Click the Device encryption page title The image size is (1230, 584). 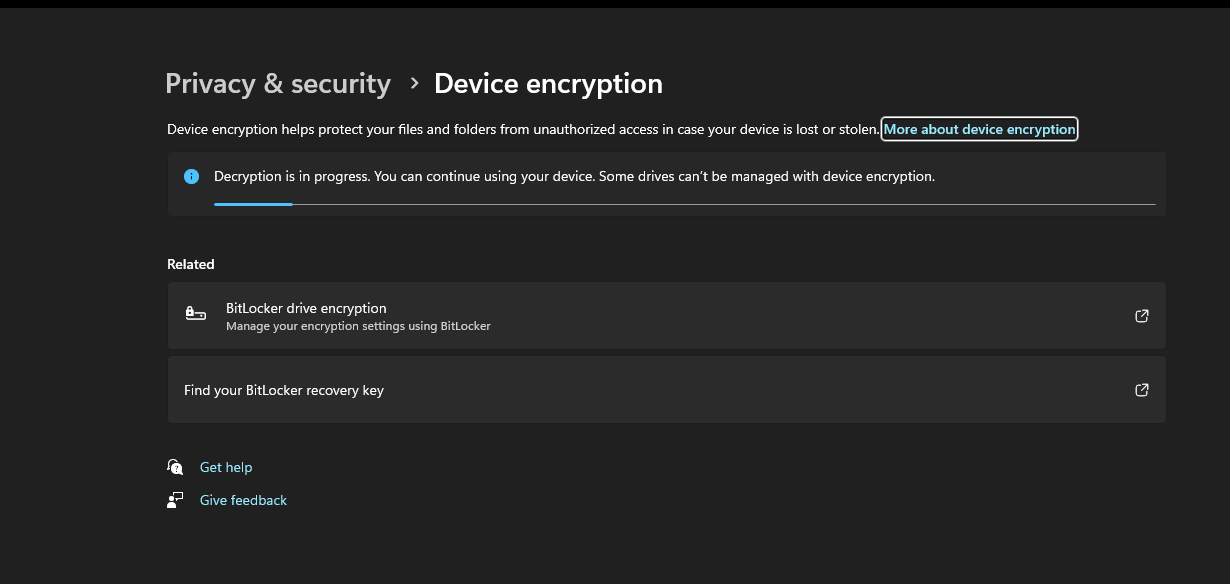point(548,84)
